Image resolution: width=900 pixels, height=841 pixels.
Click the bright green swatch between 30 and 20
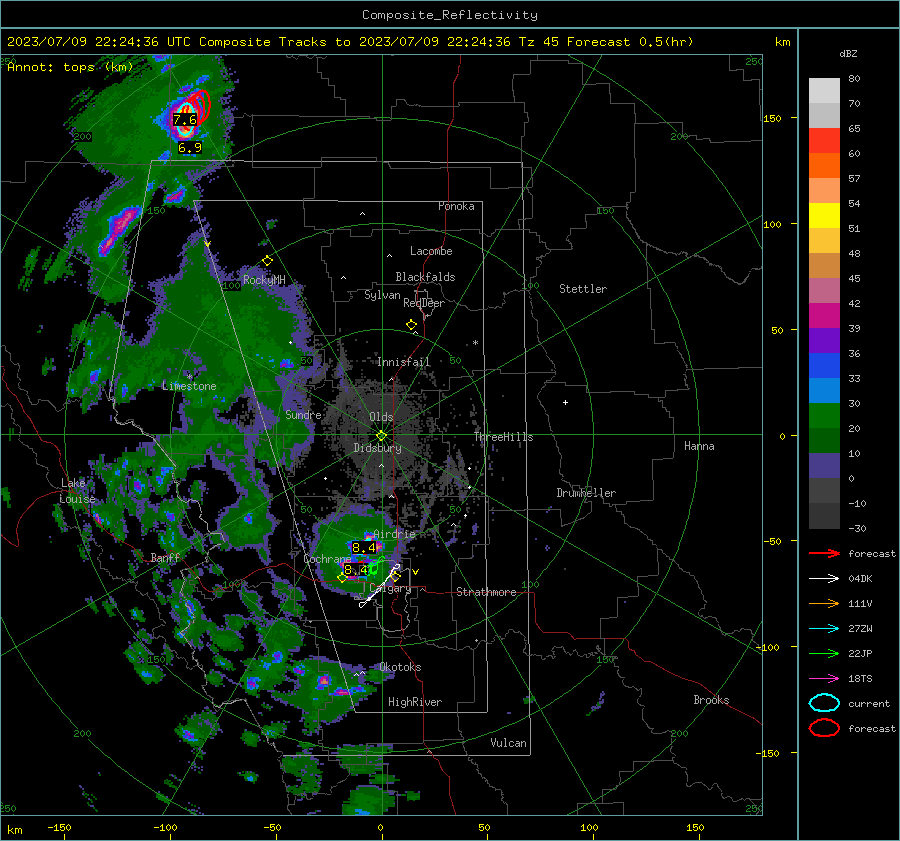click(x=824, y=415)
